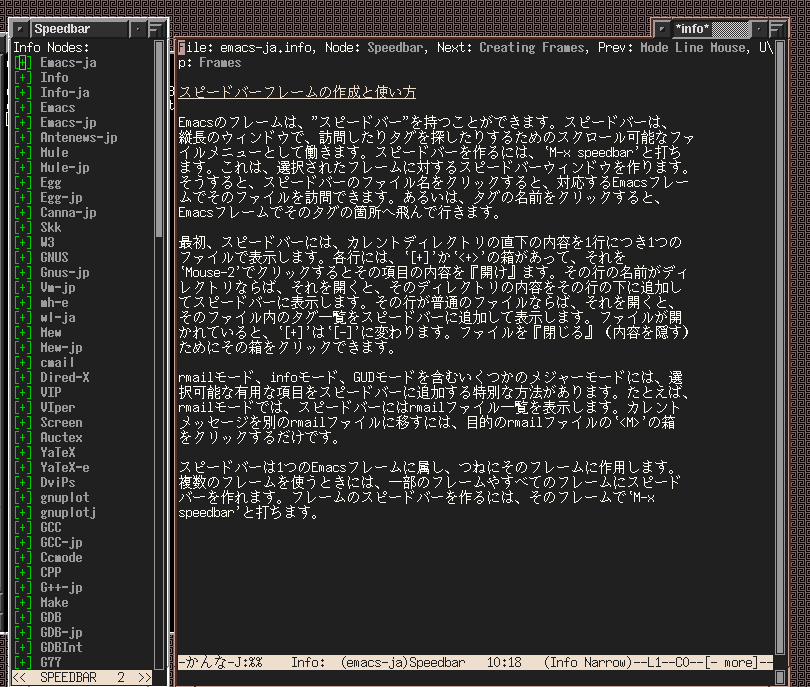Iconify the Speedbar window

(138, 29)
